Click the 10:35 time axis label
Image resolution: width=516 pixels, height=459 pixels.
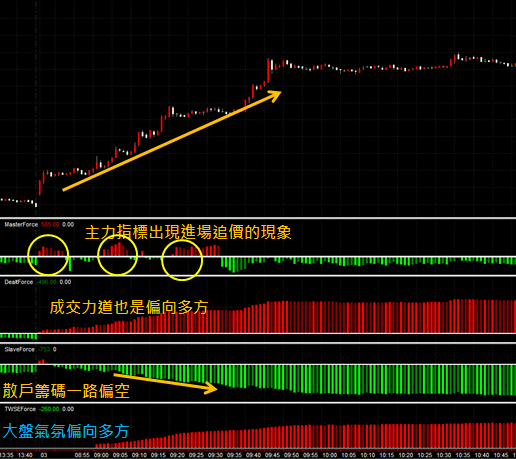[462, 455]
